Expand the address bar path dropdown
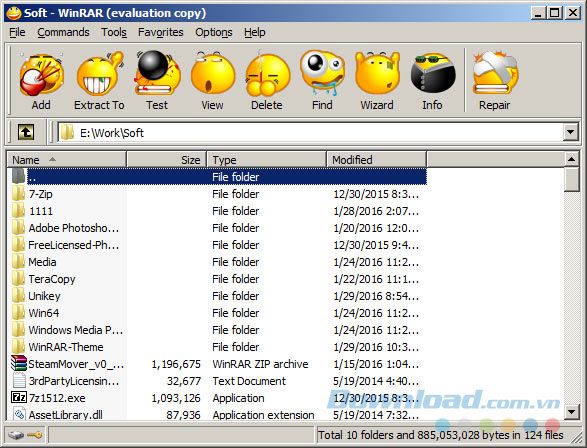Screen dimensions: 587x448 pyautogui.click(x=571, y=132)
